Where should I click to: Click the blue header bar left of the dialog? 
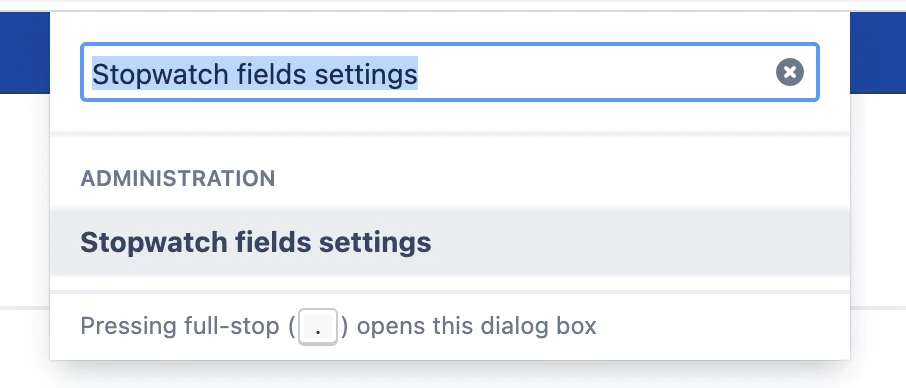25,53
